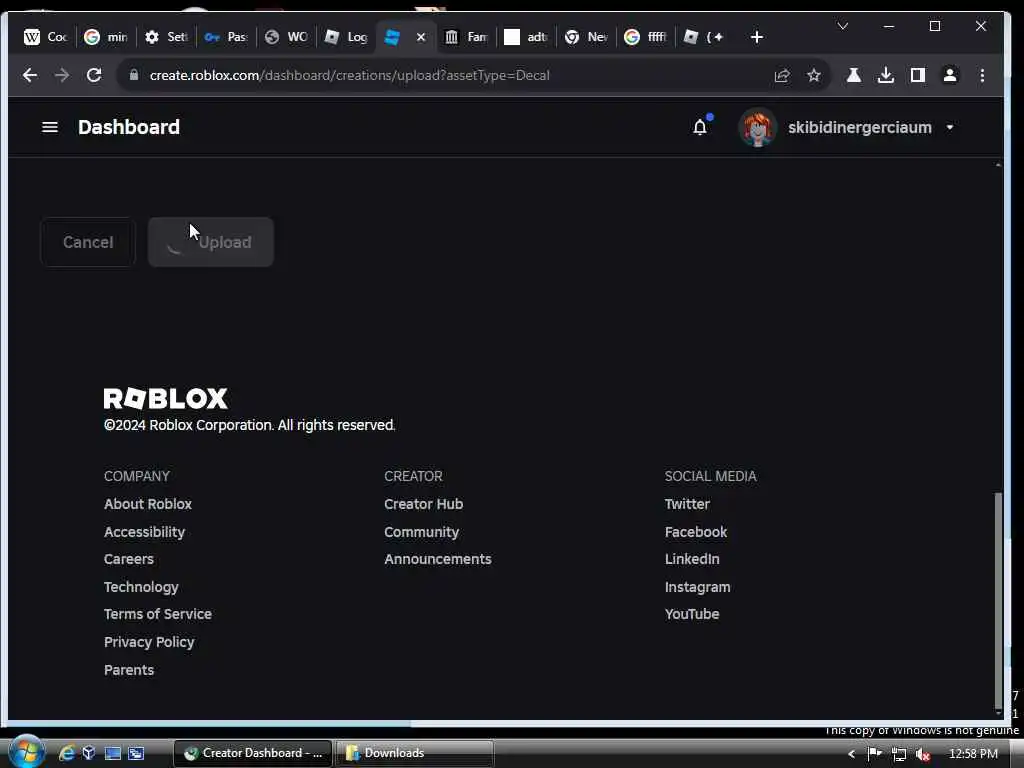
Task: Open Chrome Labs flask icon
Action: coord(854,75)
